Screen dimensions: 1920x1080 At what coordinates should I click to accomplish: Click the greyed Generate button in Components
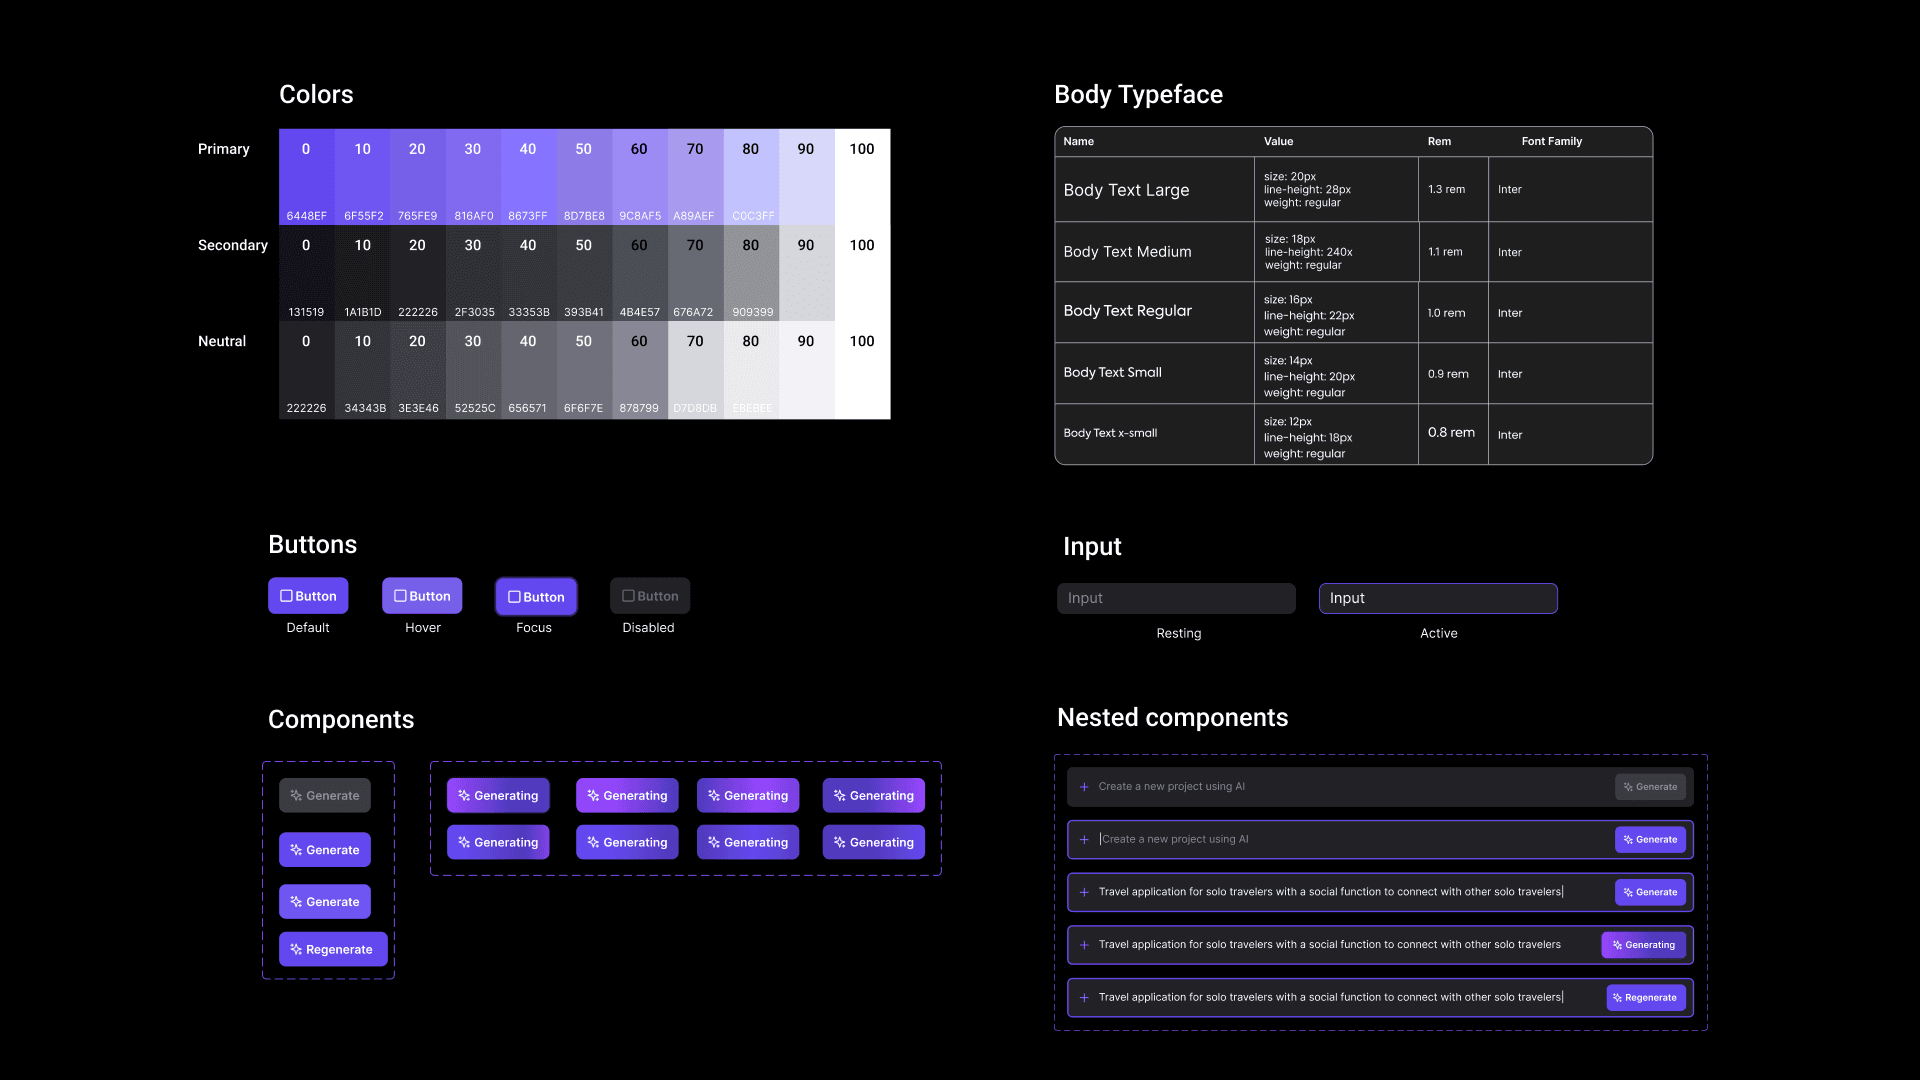click(325, 796)
